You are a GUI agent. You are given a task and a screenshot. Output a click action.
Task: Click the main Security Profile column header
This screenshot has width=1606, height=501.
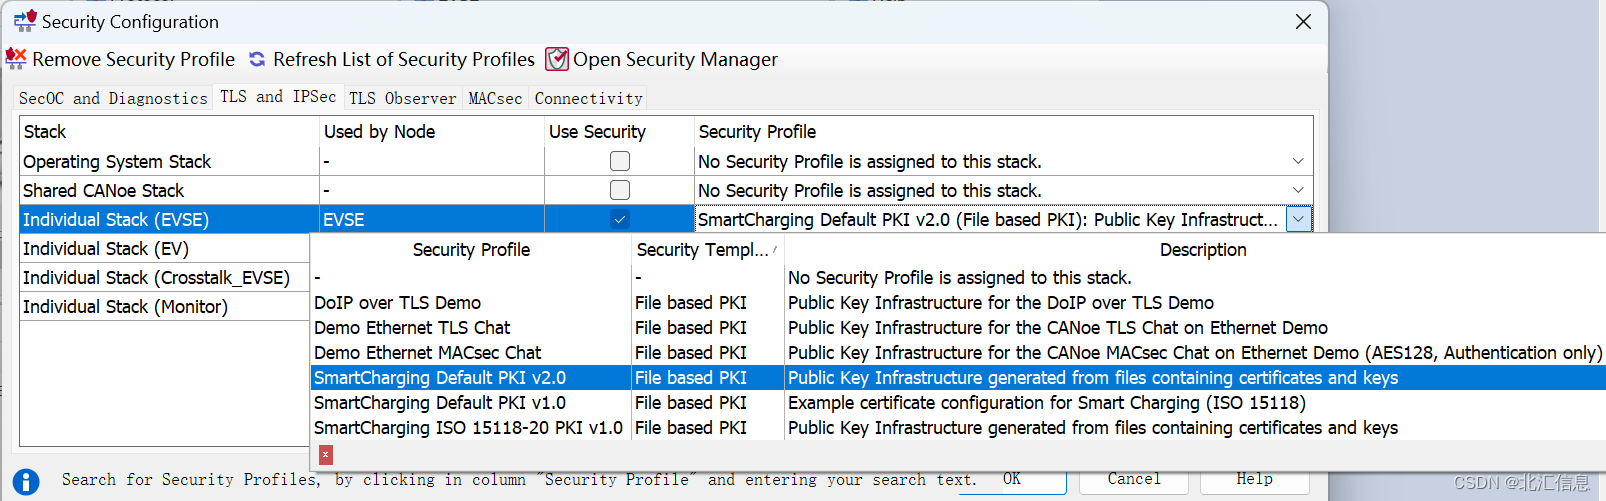coord(1003,131)
